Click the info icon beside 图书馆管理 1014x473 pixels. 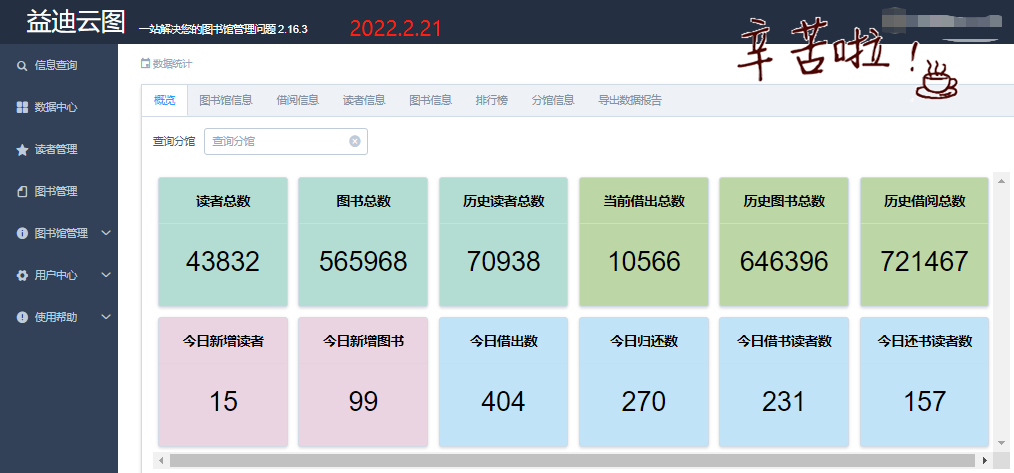pos(22,234)
